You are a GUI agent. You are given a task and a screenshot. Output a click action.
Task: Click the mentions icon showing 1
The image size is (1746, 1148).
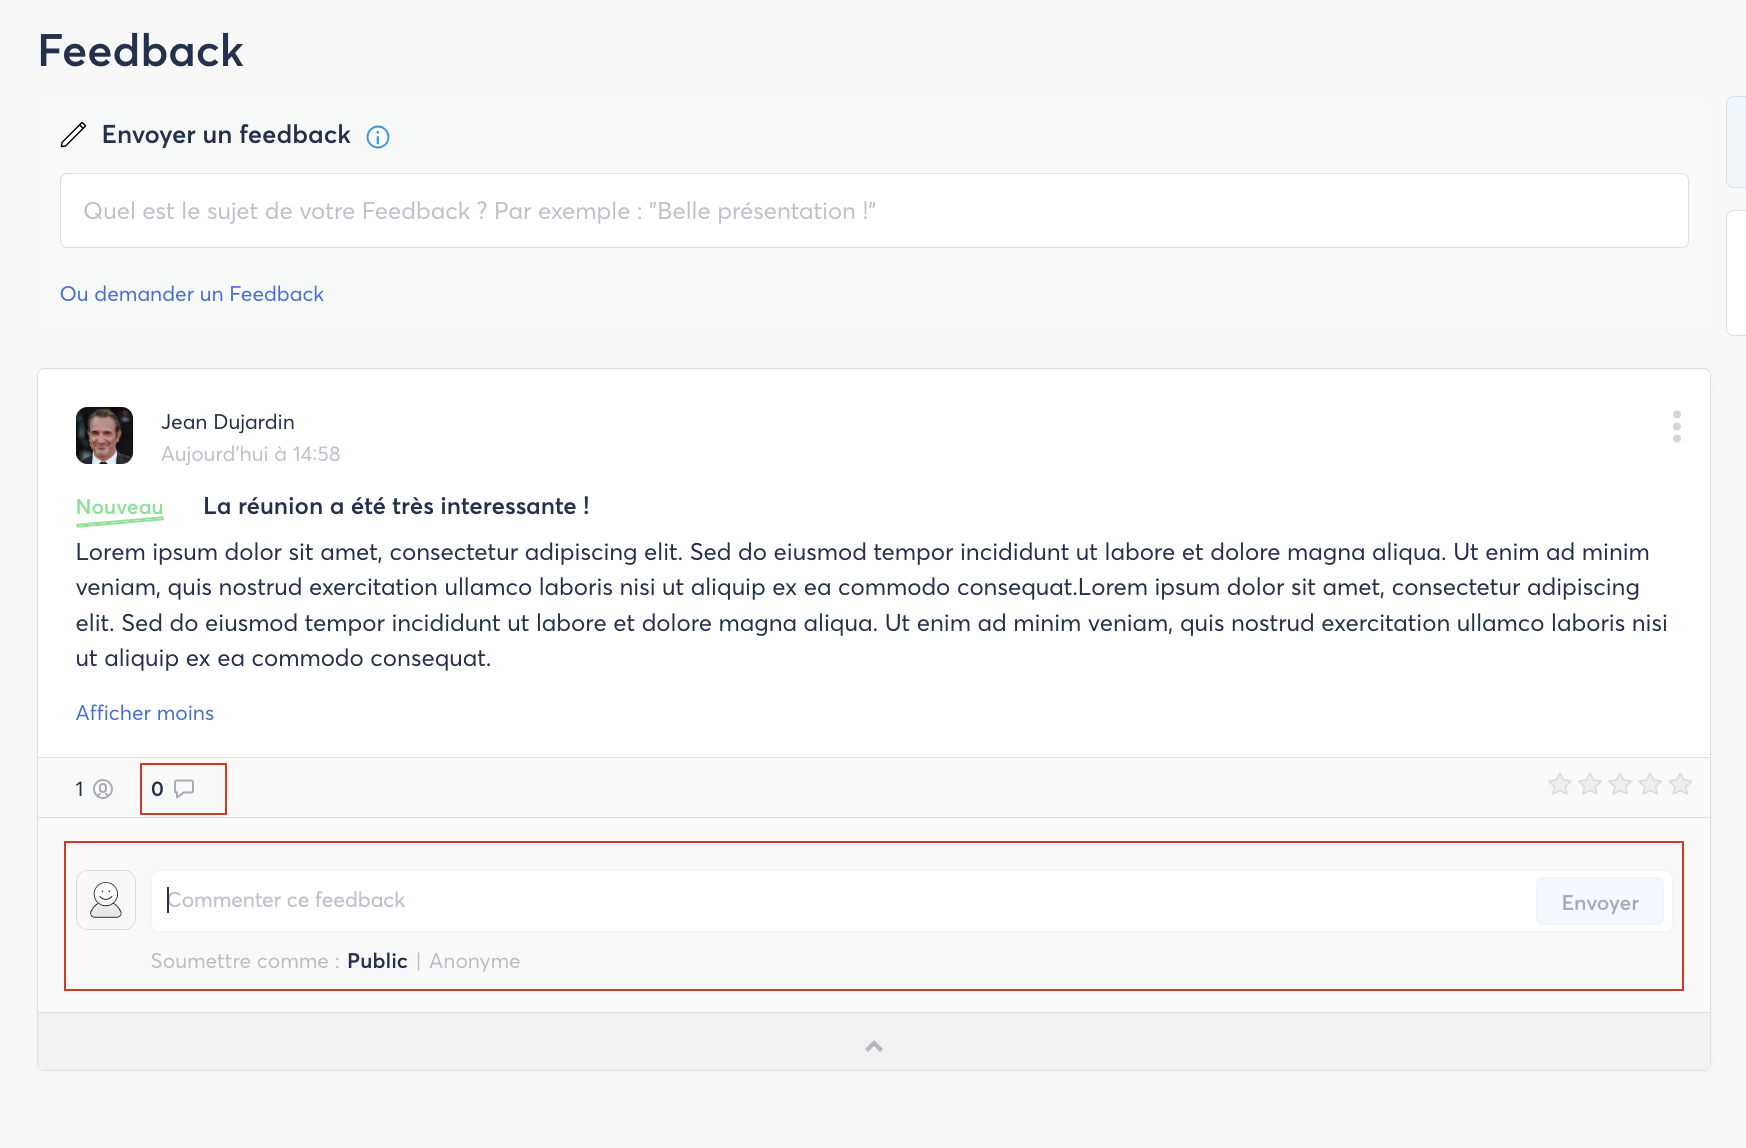click(103, 789)
